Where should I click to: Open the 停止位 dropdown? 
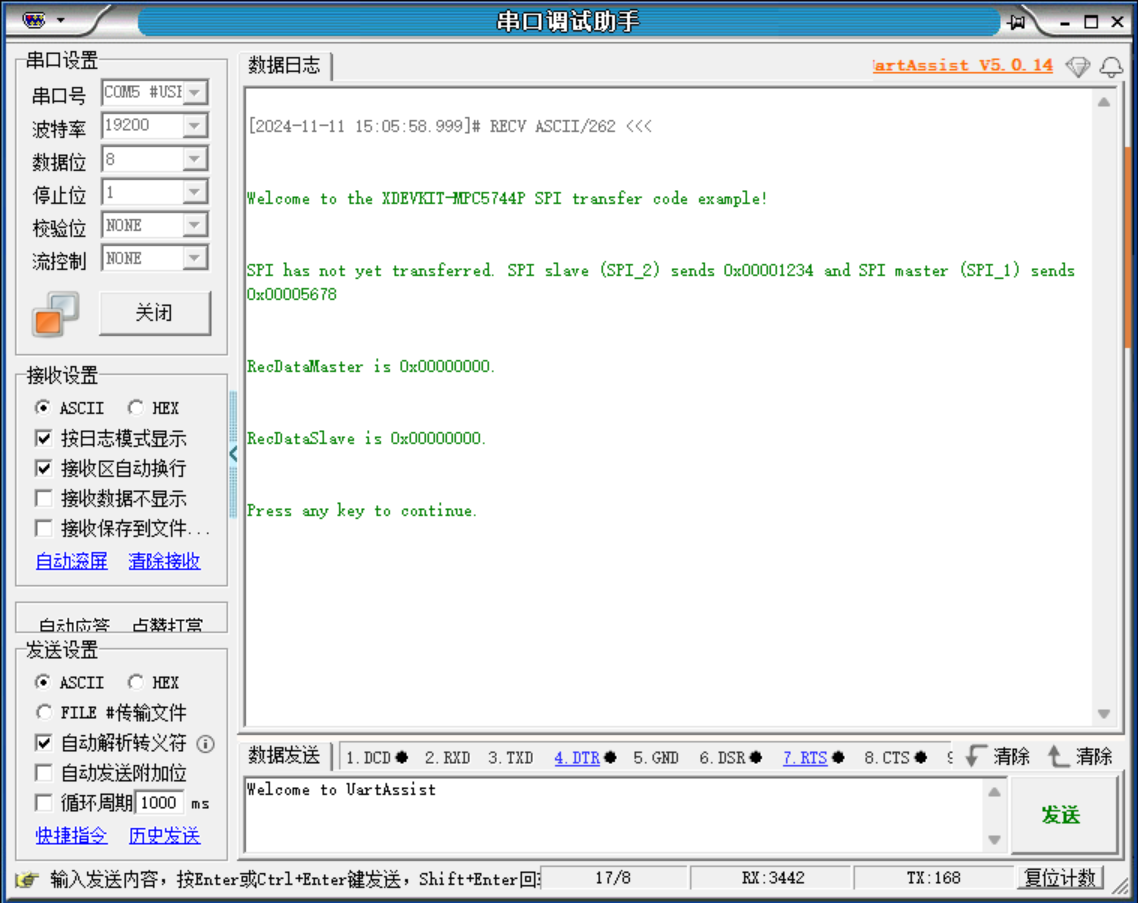coord(195,192)
